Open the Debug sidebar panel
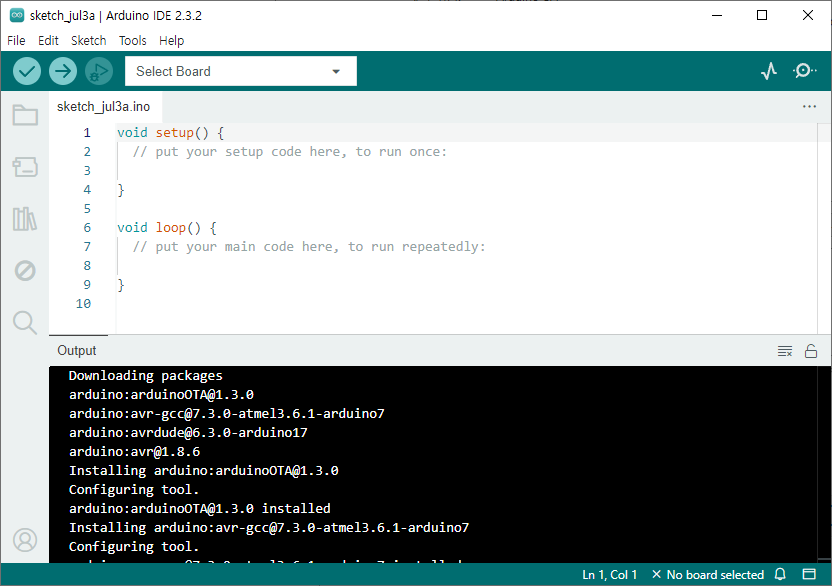Image resolution: width=832 pixels, height=586 pixels. pos(25,271)
